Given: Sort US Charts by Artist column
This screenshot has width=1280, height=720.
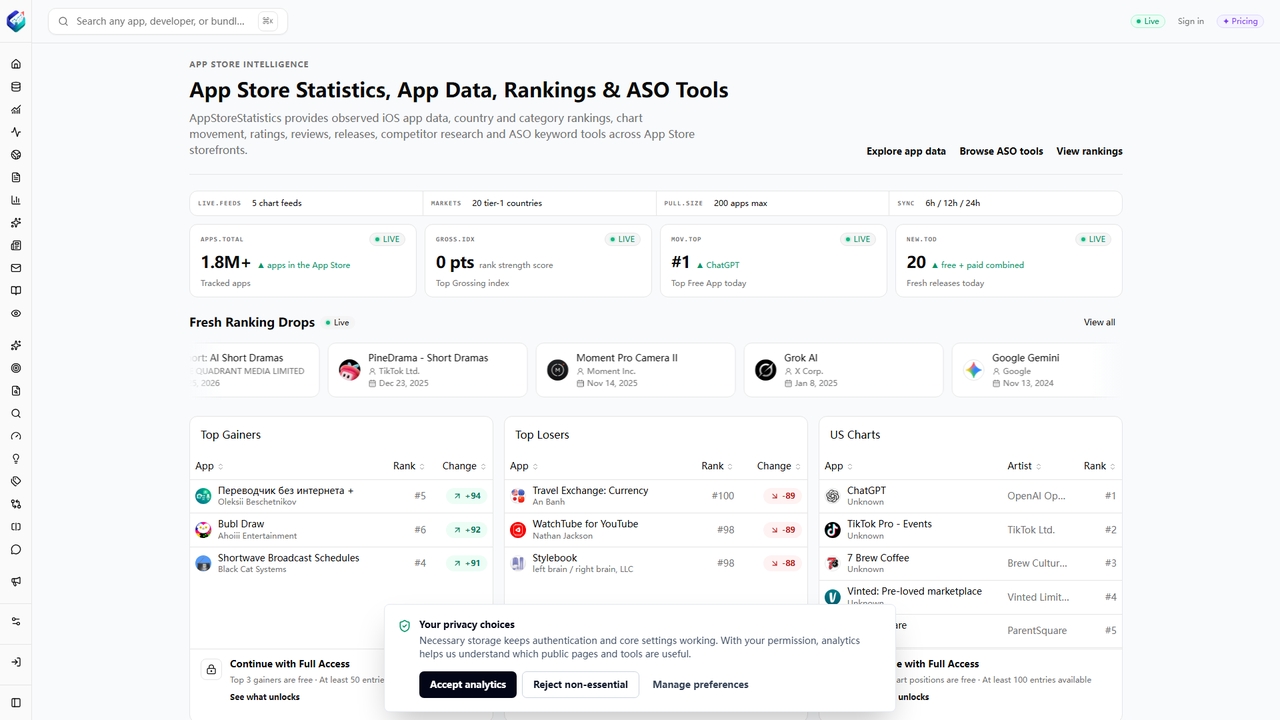Looking at the screenshot, I should coord(1024,466).
